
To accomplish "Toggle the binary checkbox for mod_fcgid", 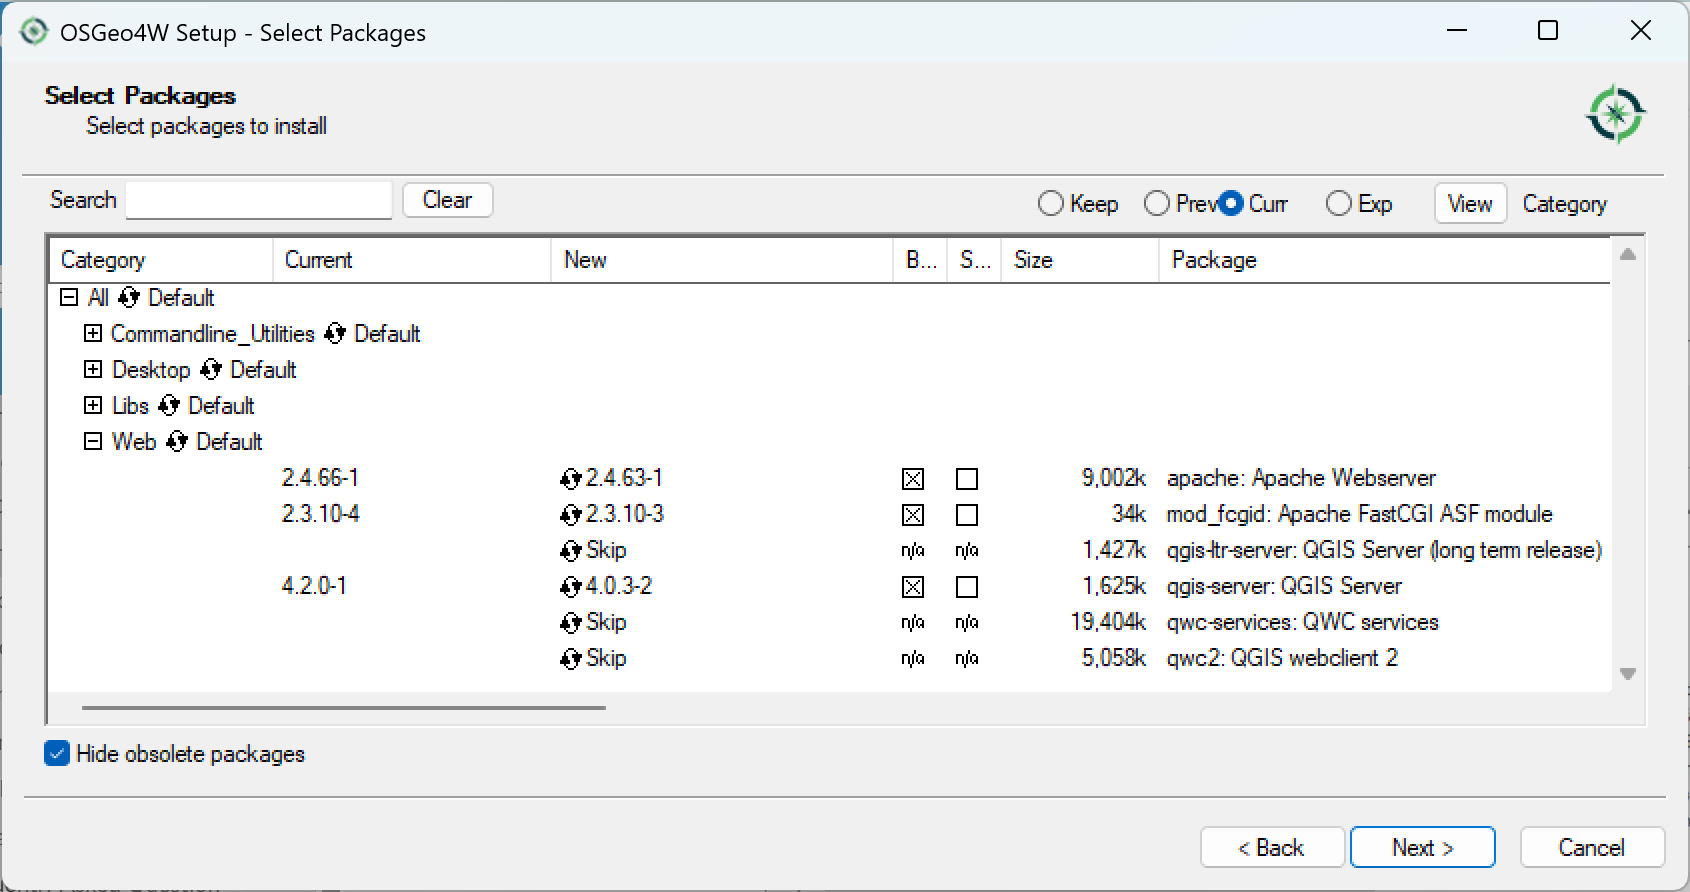I will click(913, 515).
